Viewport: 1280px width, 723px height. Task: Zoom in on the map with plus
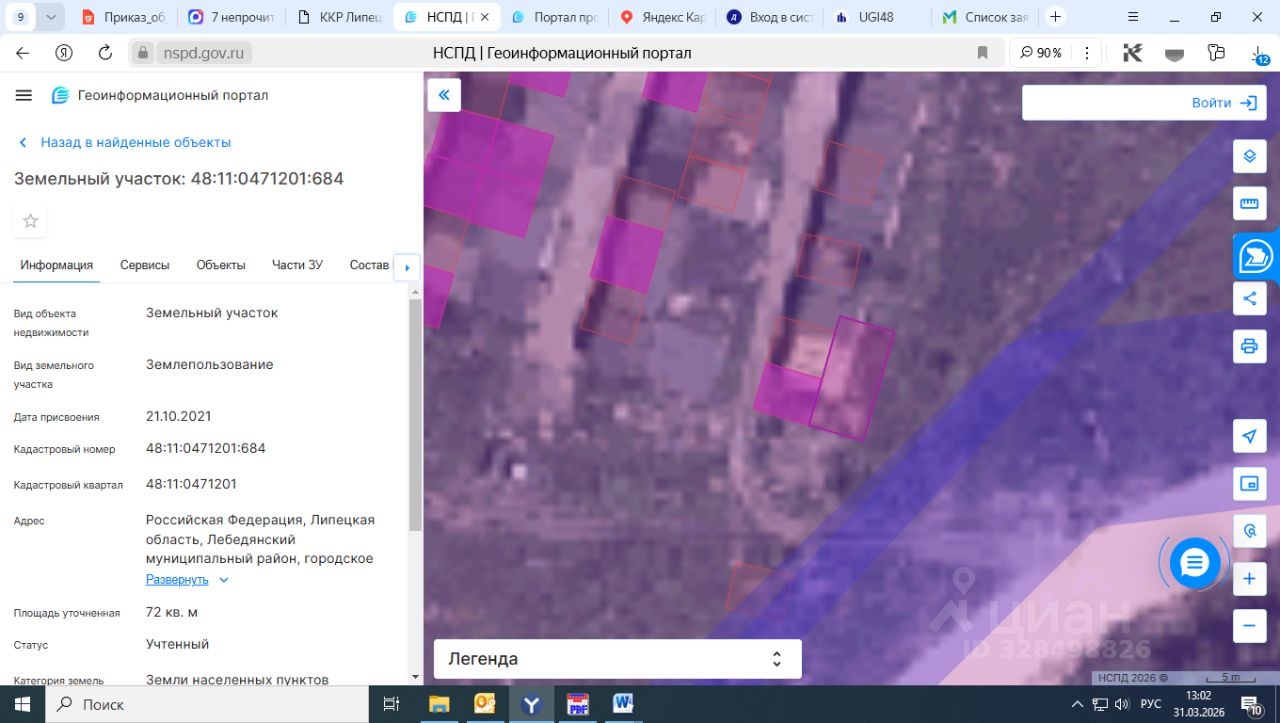(1249, 579)
